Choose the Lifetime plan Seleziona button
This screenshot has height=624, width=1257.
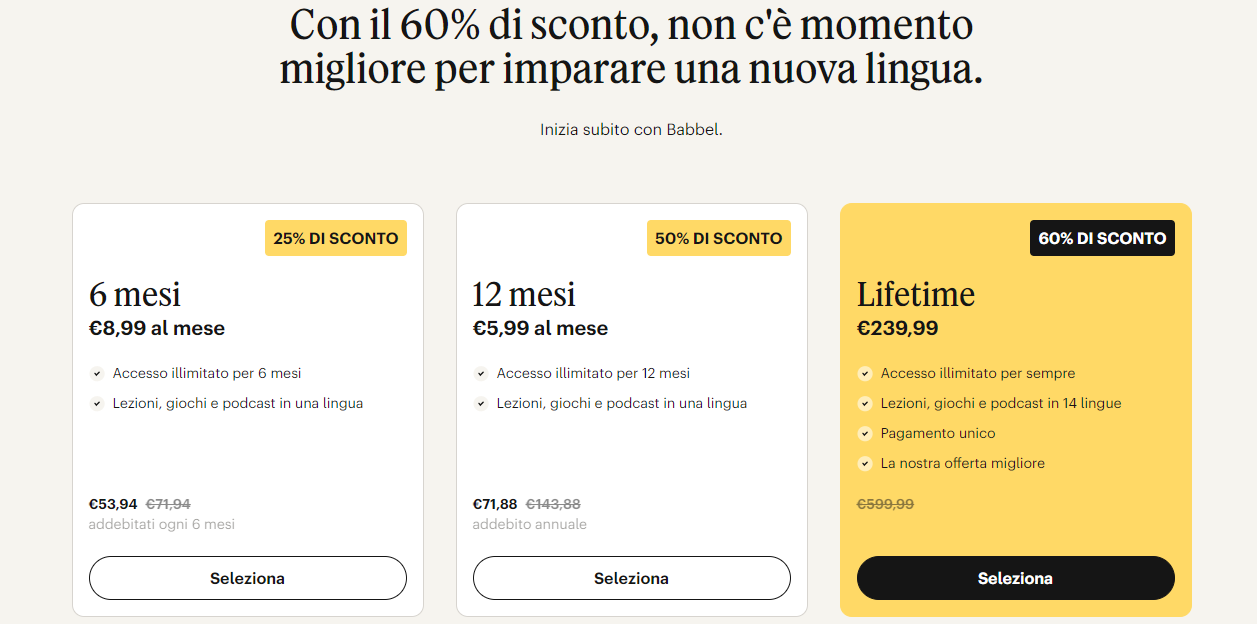coord(1015,578)
